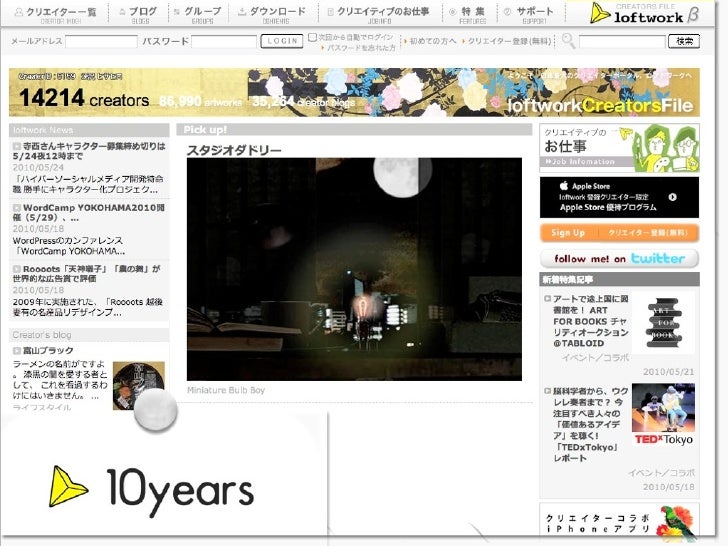The image size is (728, 546).
Task: Enable the auto-login checkbox
Action: pyautogui.click(x=312, y=37)
